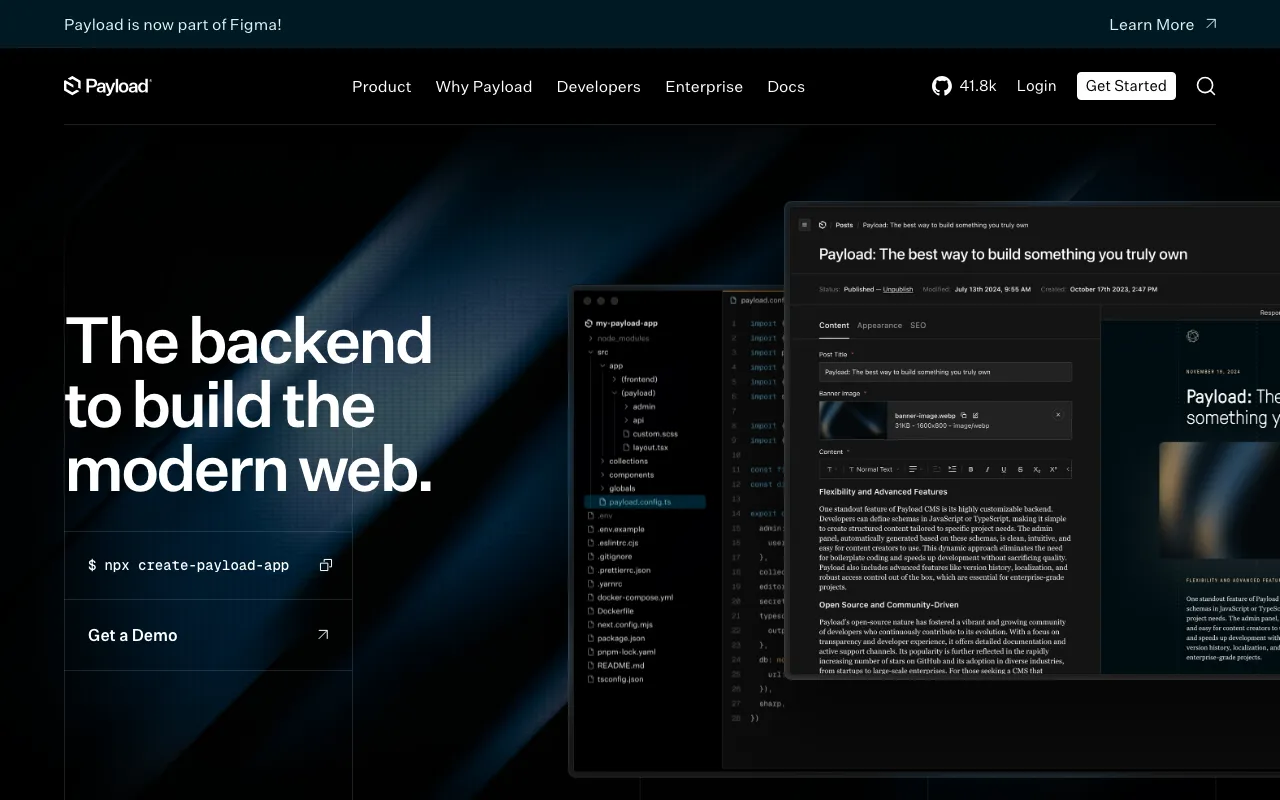Click the Payload logo in the navbar
This screenshot has height=800, width=1280.
107,86
